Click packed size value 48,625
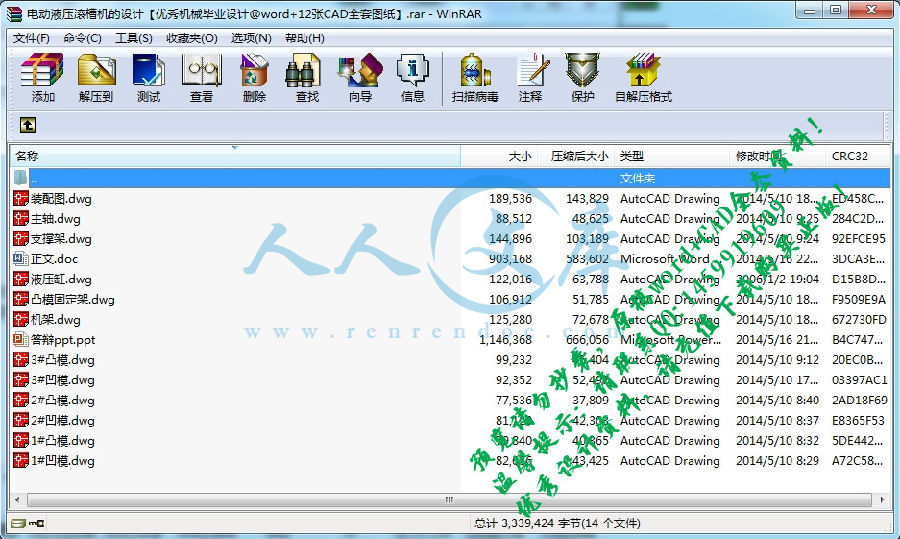The height and width of the screenshot is (539, 900). [x=590, y=219]
